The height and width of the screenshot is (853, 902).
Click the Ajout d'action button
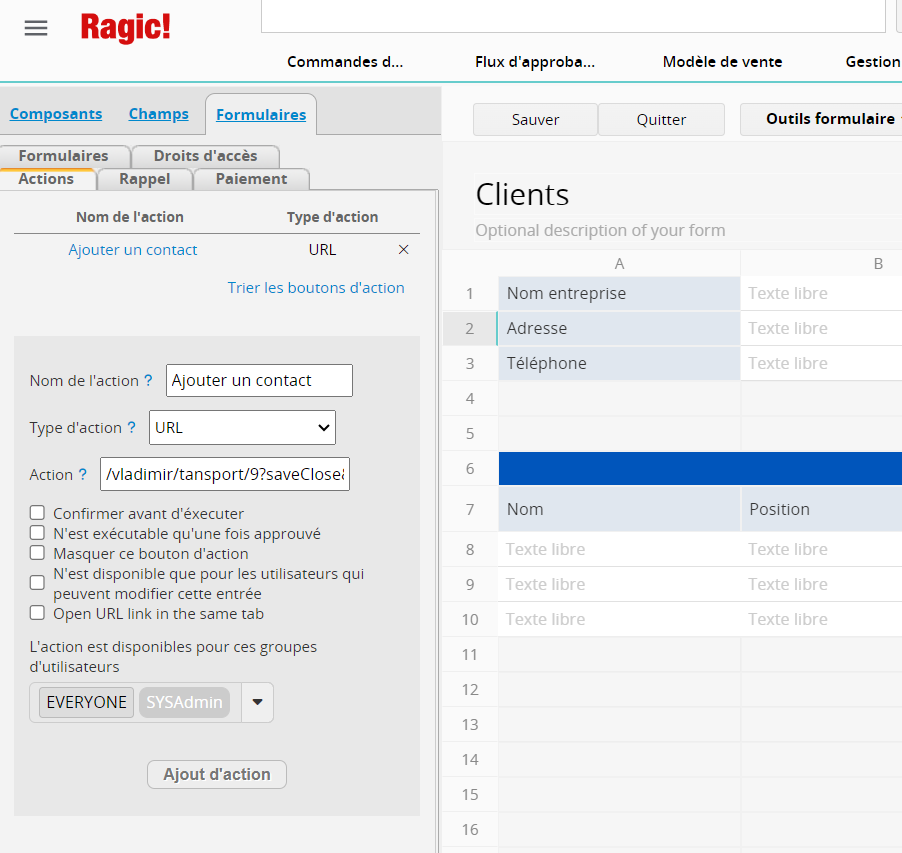click(x=217, y=774)
